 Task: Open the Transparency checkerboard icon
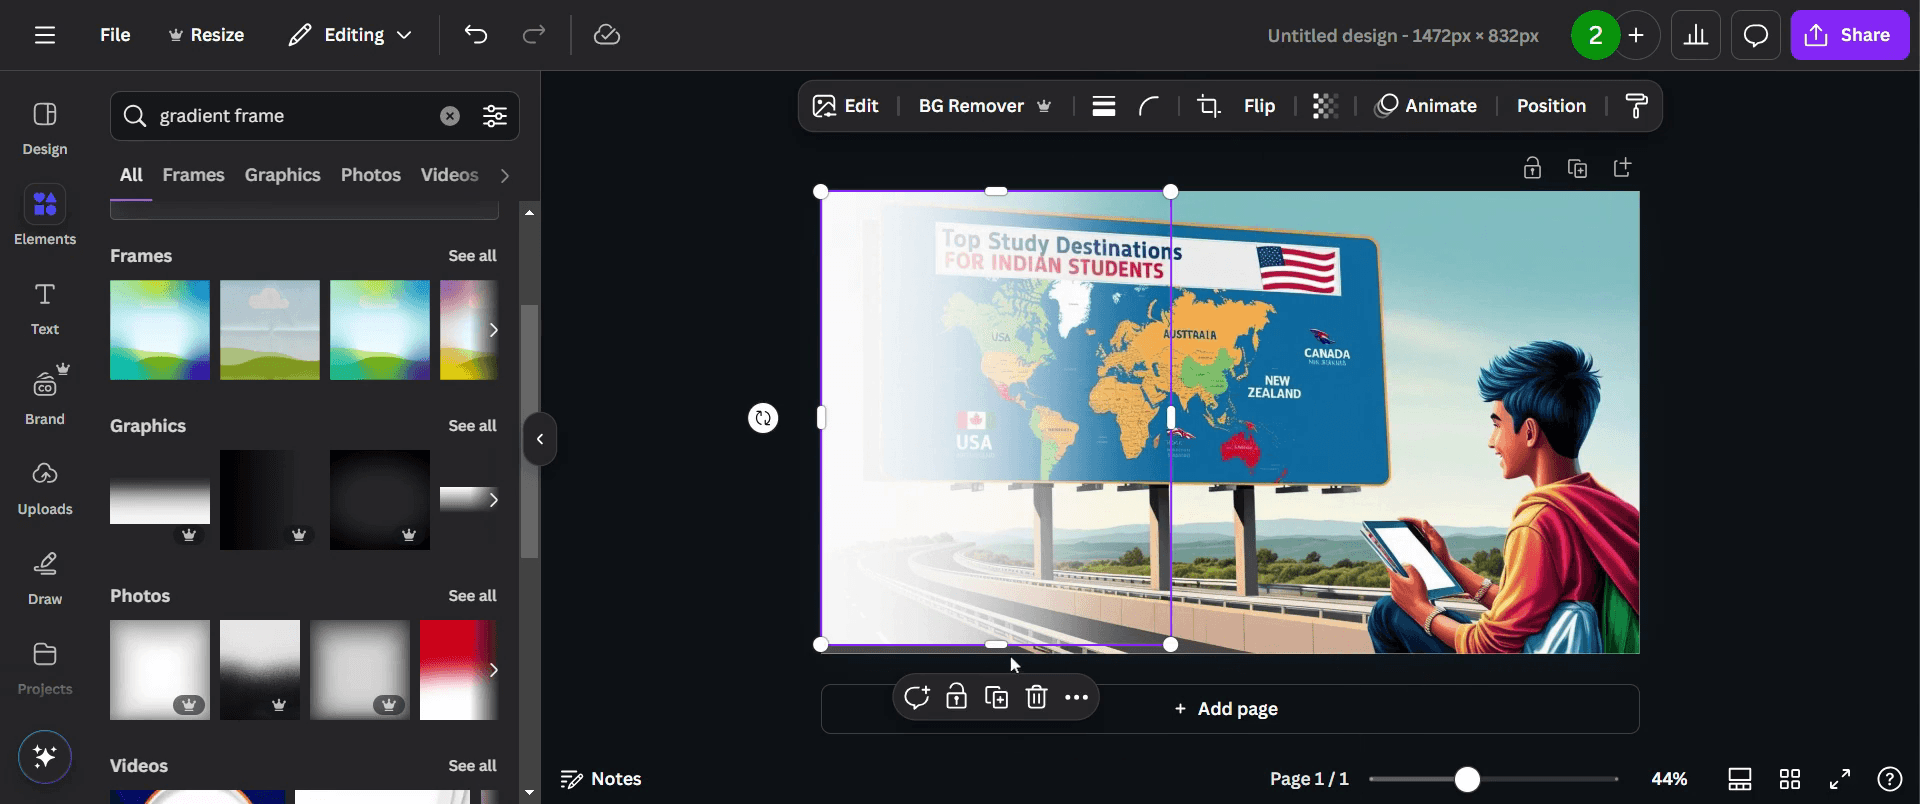pos(1325,106)
